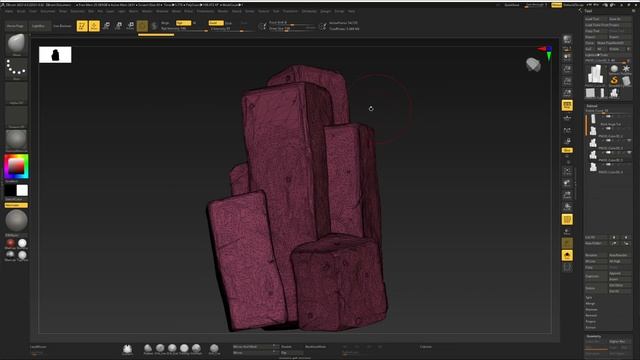Expand the Split subsection
640x360 pixels.
589,298
